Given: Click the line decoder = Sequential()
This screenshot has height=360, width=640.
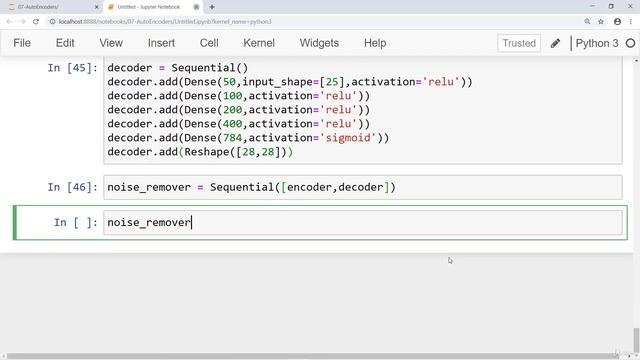Looking at the screenshot, I should (x=178, y=68).
